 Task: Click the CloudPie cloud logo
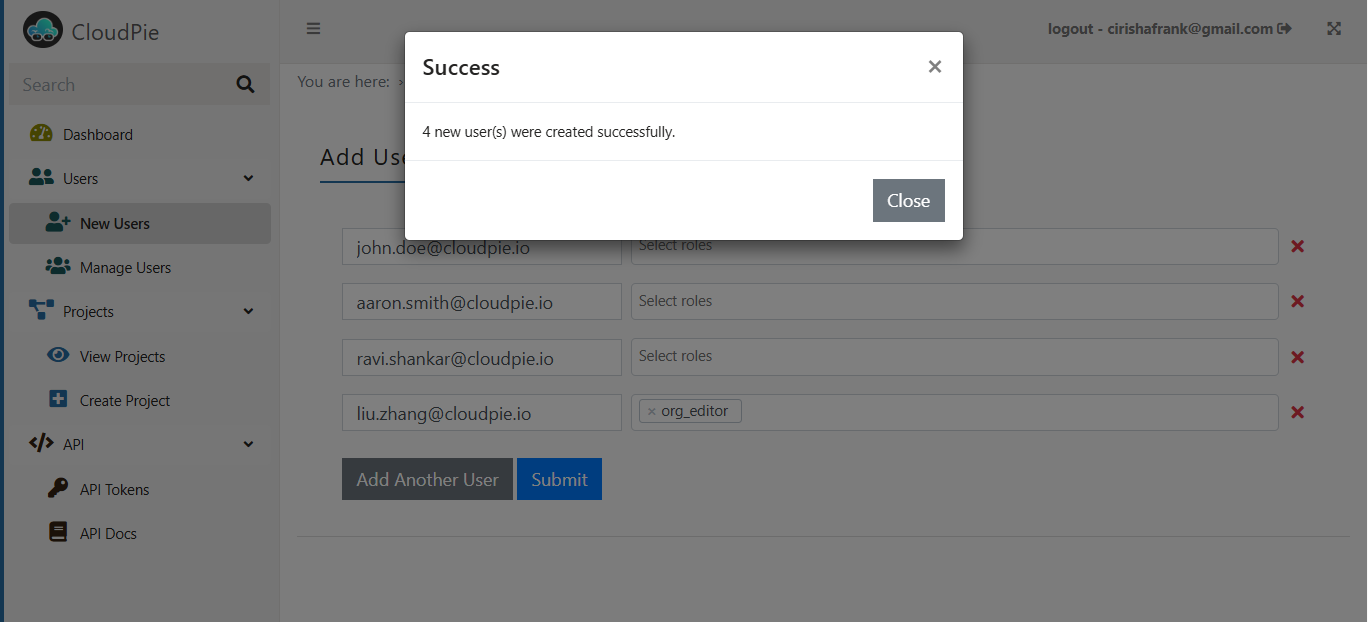43,30
